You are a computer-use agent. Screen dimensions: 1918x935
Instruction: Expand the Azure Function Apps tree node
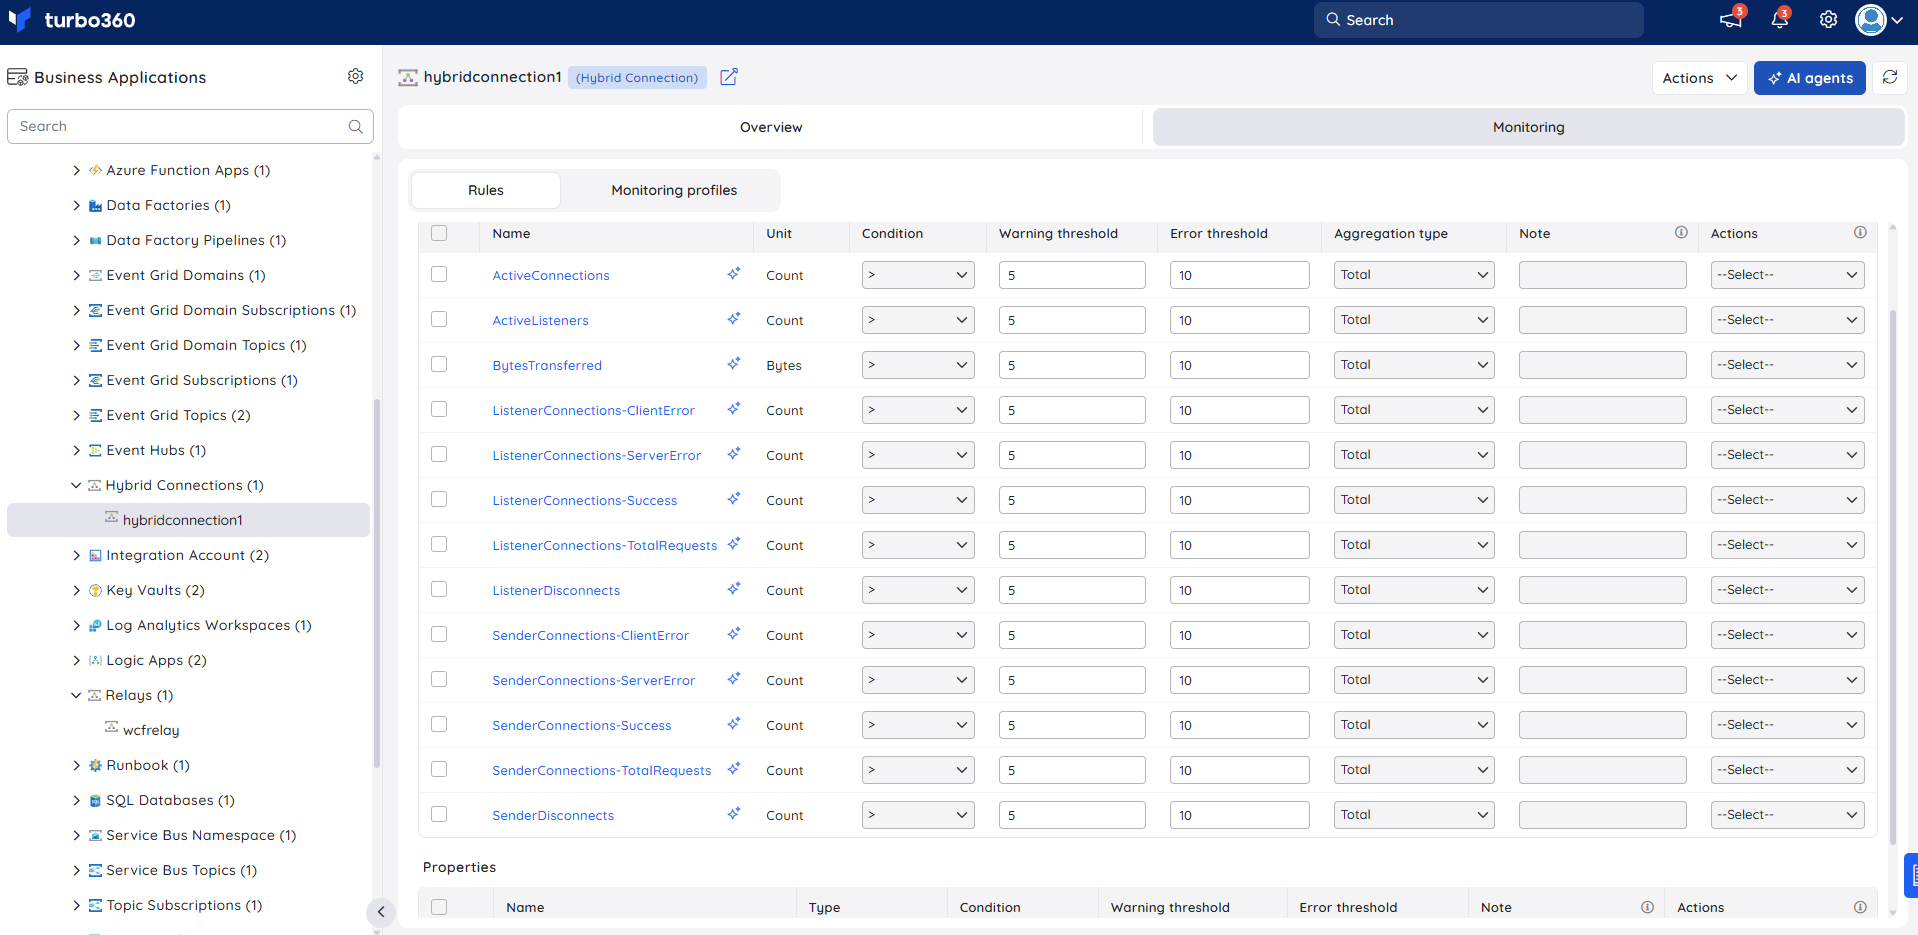click(x=77, y=171)
